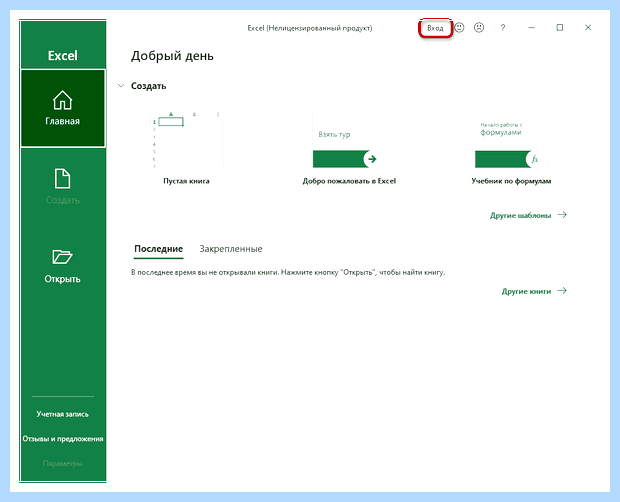
Task: Click the green arrow on the Взять тур card
Action: click(371, 159)
